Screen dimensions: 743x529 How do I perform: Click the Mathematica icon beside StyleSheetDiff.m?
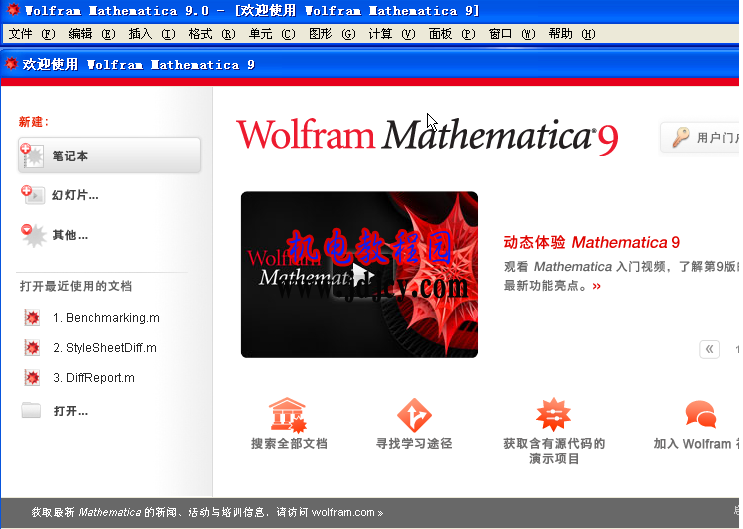(32, 347)
